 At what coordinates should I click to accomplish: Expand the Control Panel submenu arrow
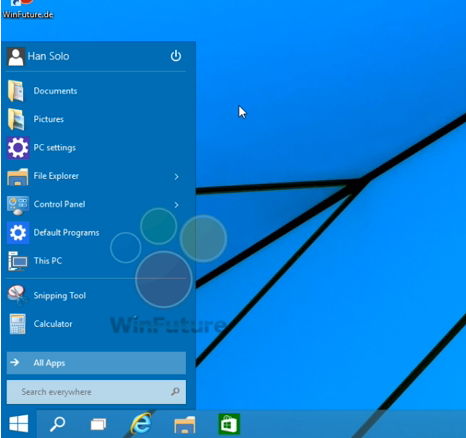176,205
